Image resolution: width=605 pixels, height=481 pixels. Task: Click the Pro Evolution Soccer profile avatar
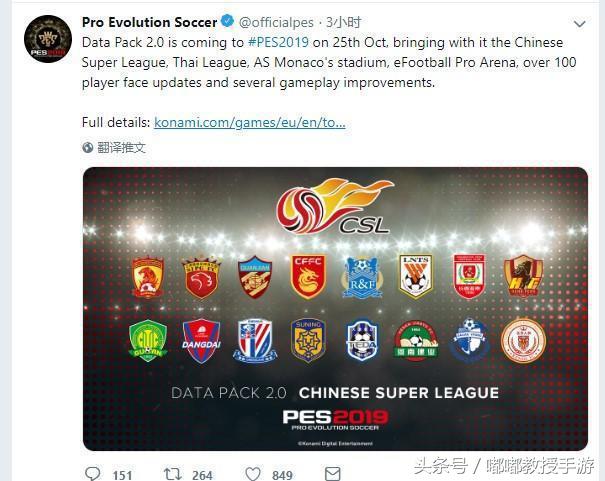tap(48, 39)
